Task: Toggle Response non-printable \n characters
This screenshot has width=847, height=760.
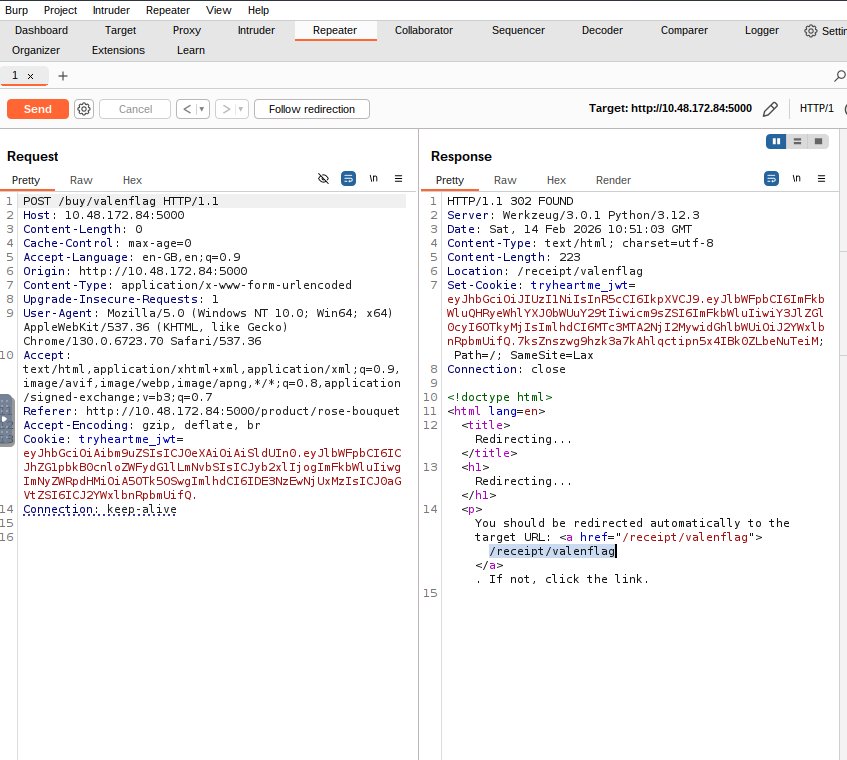Action: pyautogui.click(x=796, y=179)
